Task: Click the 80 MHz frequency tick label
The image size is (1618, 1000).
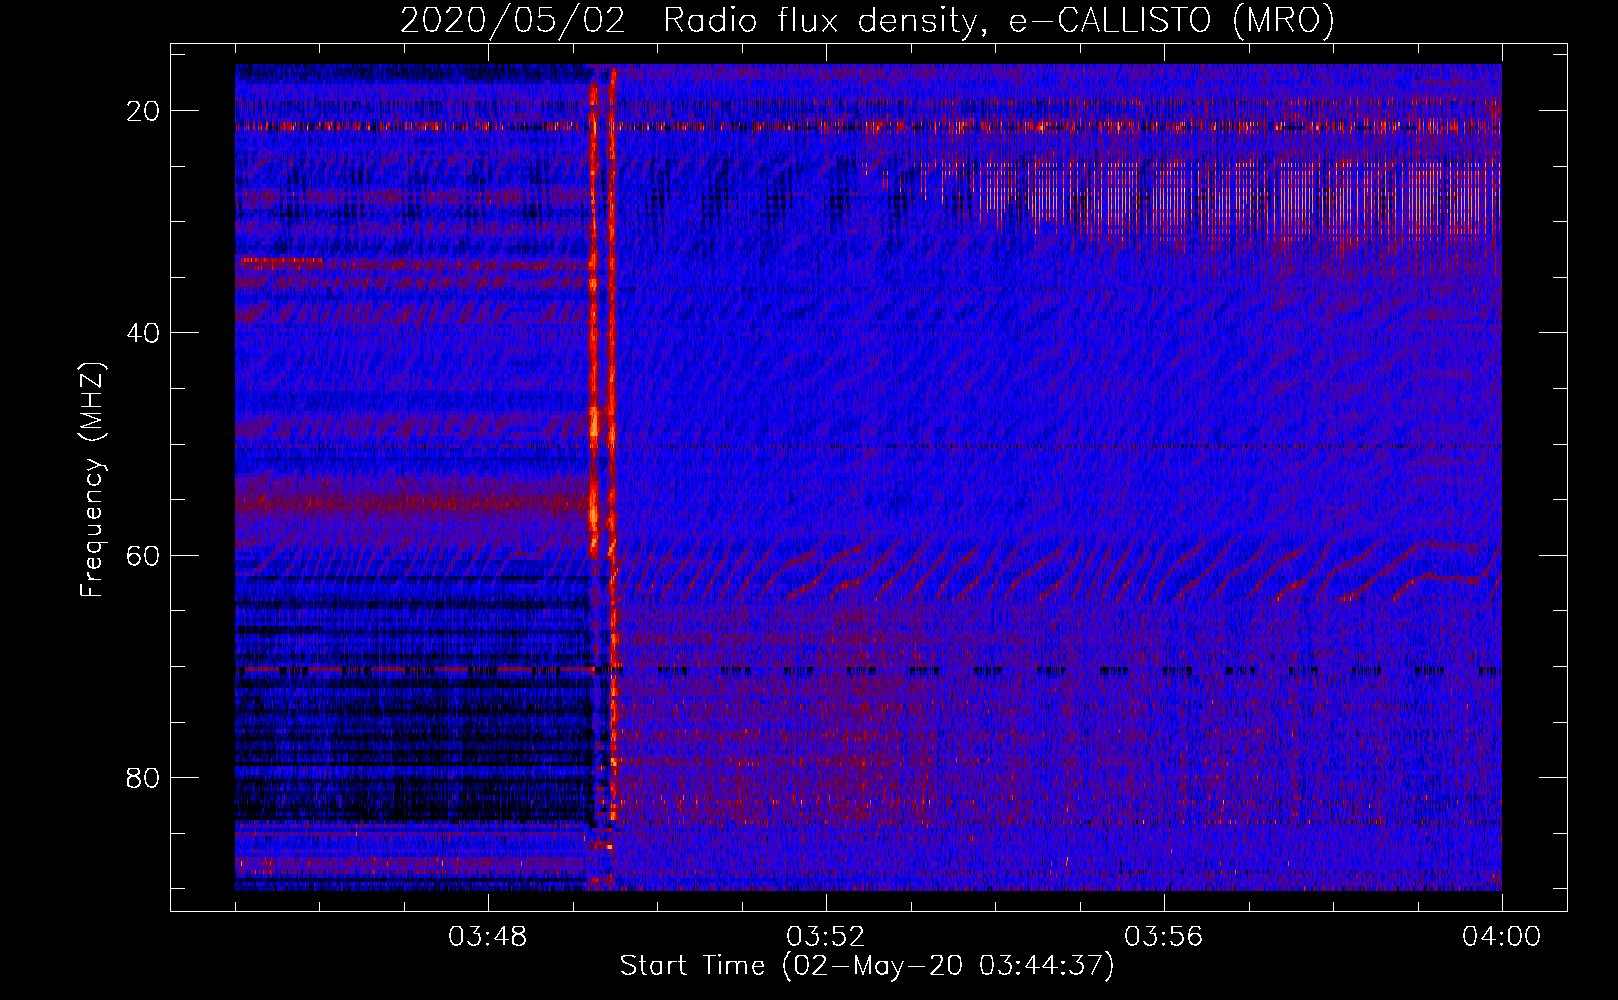Action: point(144,777)
